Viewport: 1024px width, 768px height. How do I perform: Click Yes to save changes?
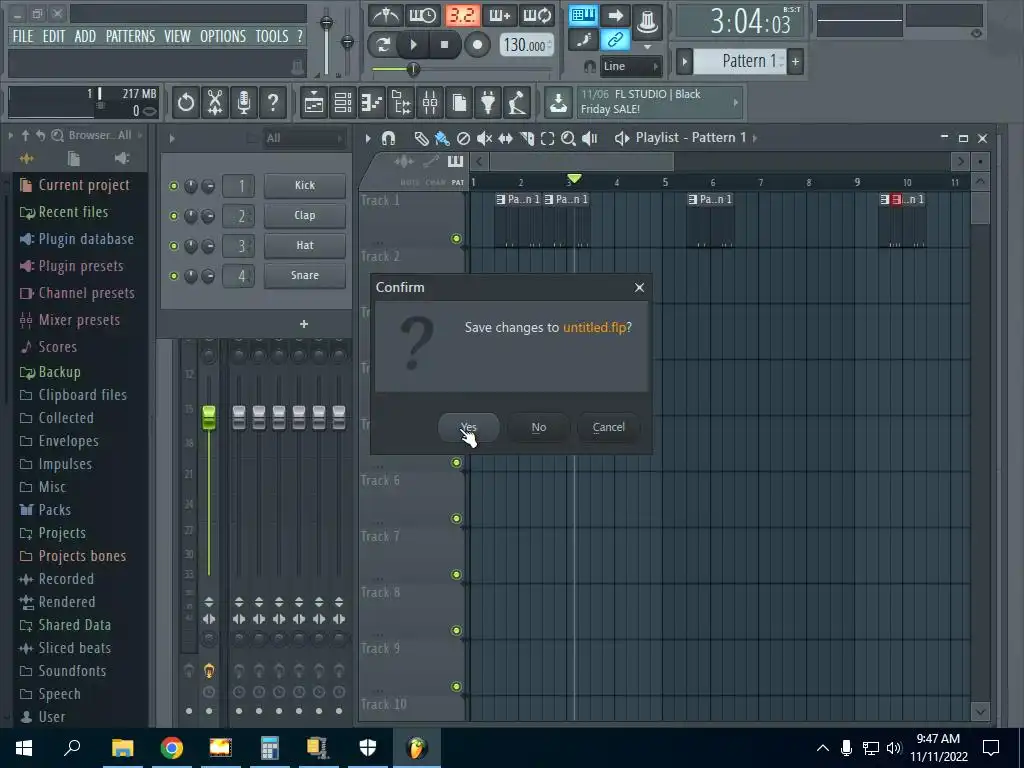(468, 427)
